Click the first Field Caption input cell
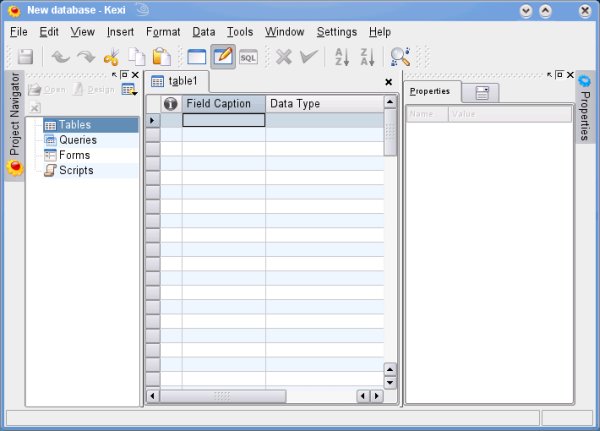The height and width of the screenshot is (431, 600). point(223,120)
